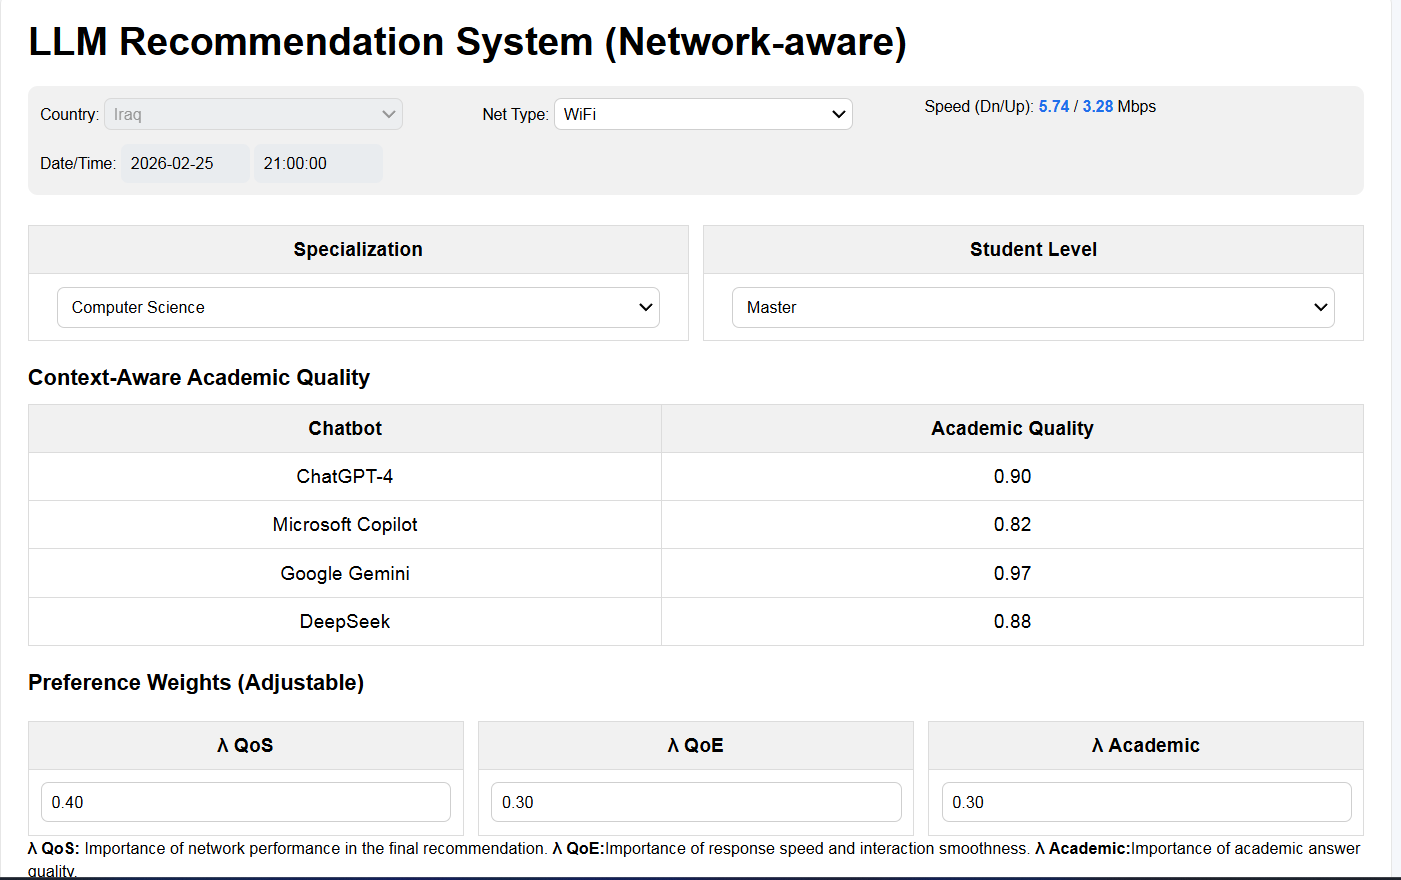The width and height of the screenshot is (1401, 880).
Task: Click the Chatbot column header
Action: pyautogui.click(x=345, y=428)
